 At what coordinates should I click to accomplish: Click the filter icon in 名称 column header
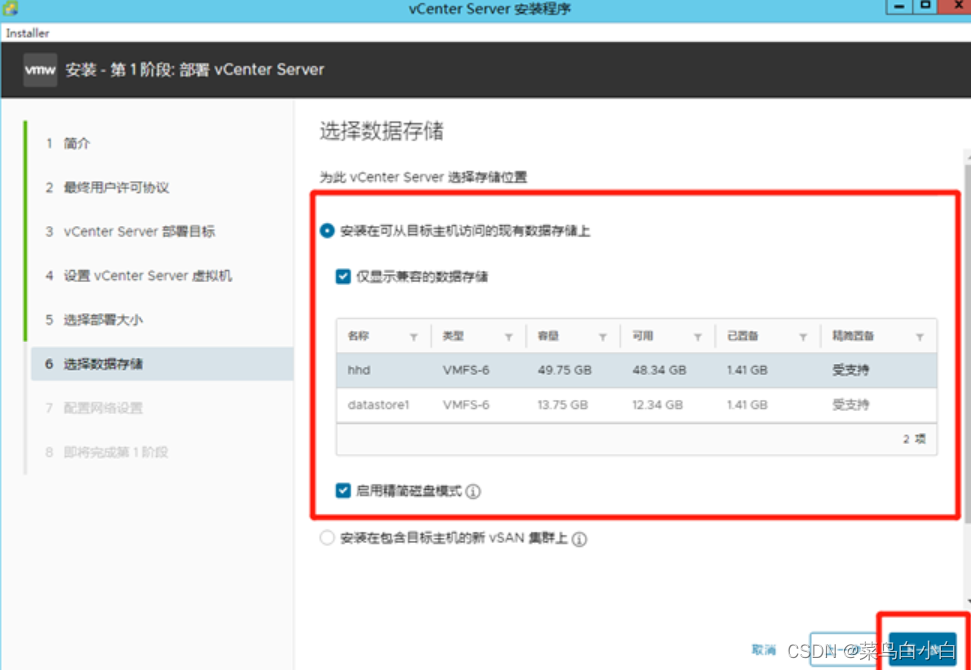tap(414, 337)
